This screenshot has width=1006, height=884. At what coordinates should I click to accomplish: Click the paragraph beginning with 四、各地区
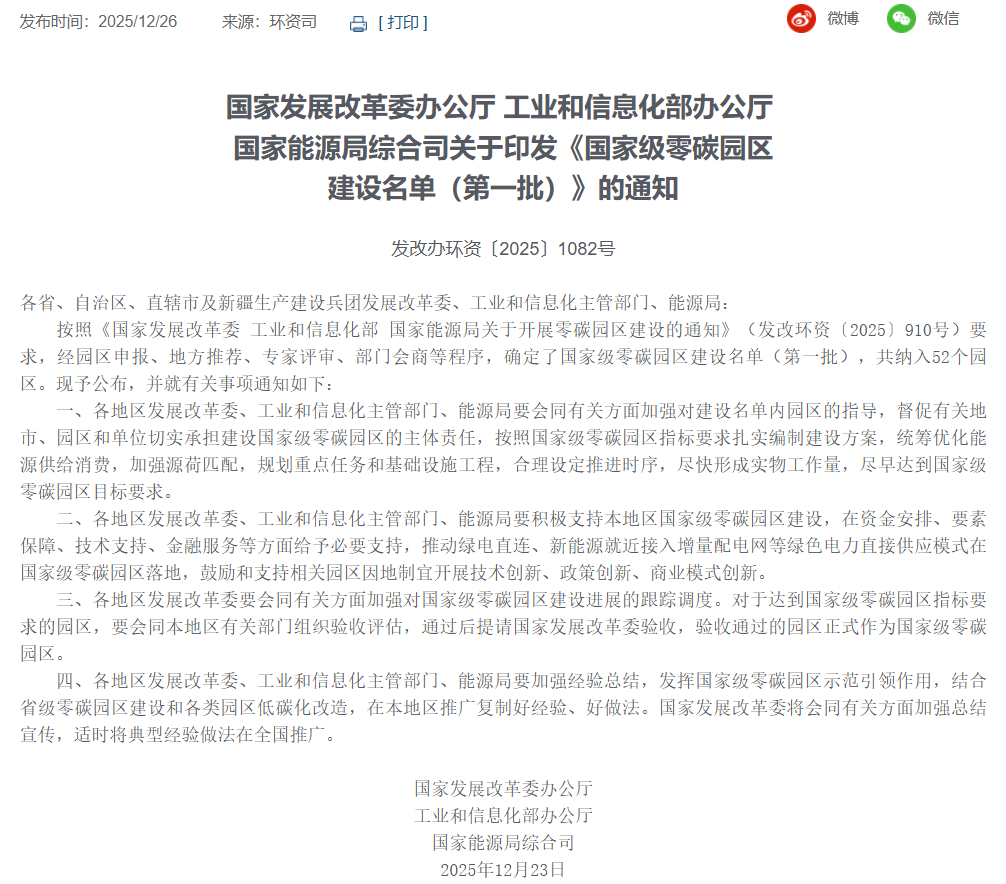(503, 708)
